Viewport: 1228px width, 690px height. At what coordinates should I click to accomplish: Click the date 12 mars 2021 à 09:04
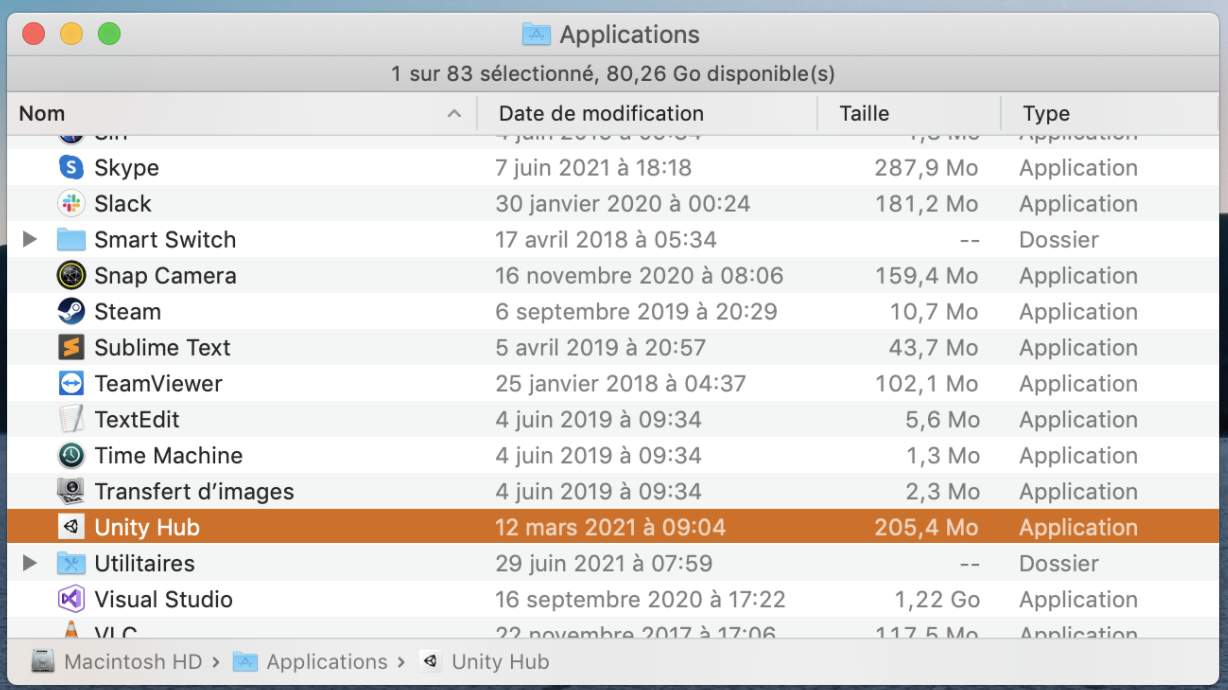coord(611,528)
